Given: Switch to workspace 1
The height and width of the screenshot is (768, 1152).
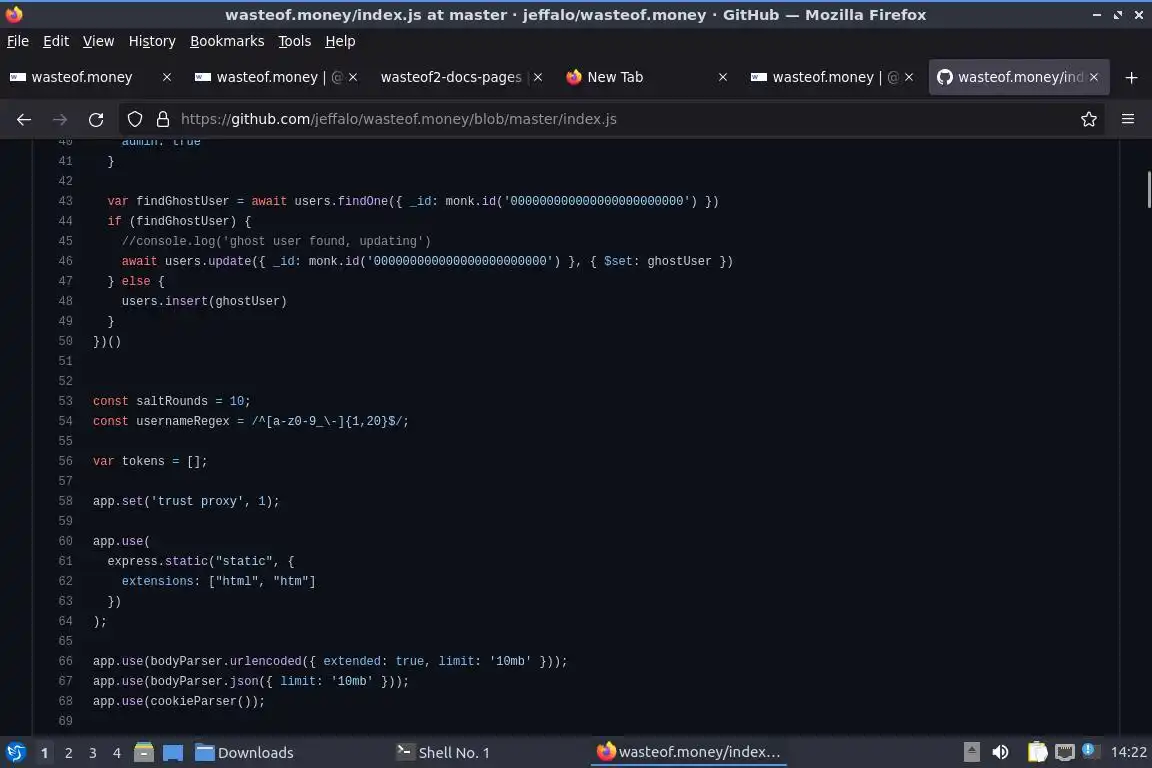Looking at the screenshot, I should click(45, 753).
